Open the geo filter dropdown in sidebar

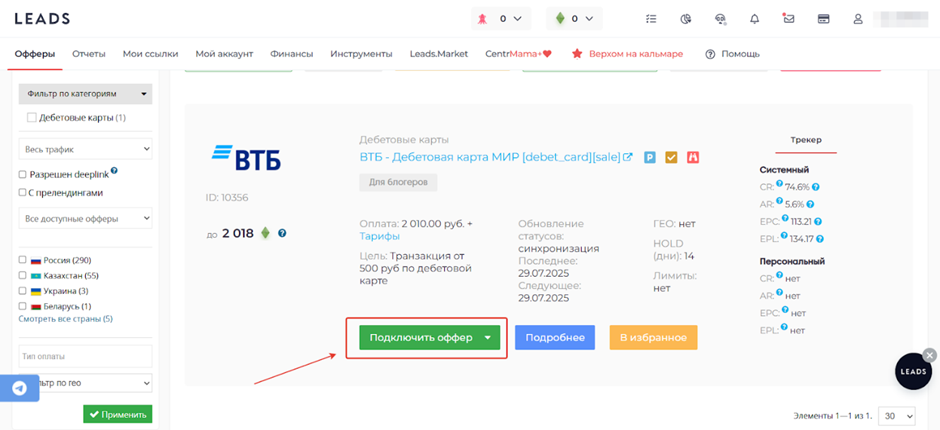pyautogui.click(x=85, y=383)
